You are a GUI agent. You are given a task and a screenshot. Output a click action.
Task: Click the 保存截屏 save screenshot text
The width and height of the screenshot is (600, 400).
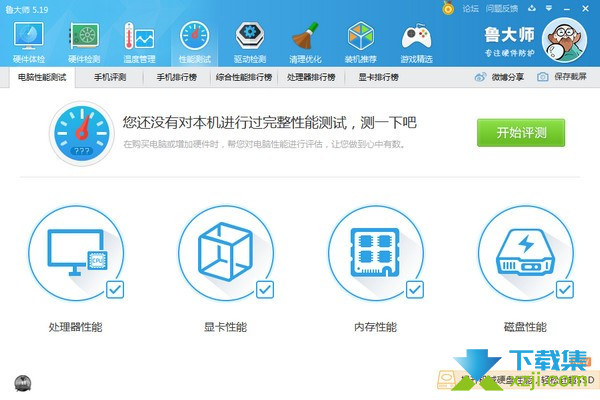[x=570, y=77]
